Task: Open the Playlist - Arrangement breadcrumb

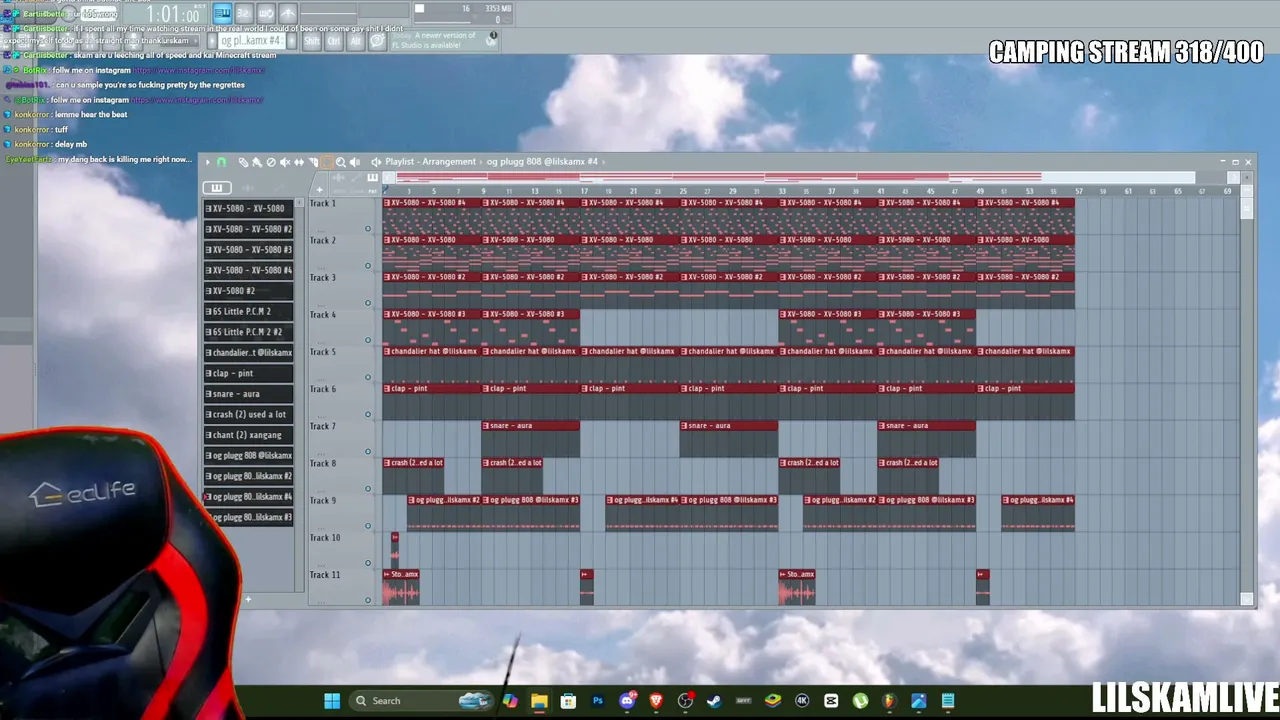Action: coord(431,162)
